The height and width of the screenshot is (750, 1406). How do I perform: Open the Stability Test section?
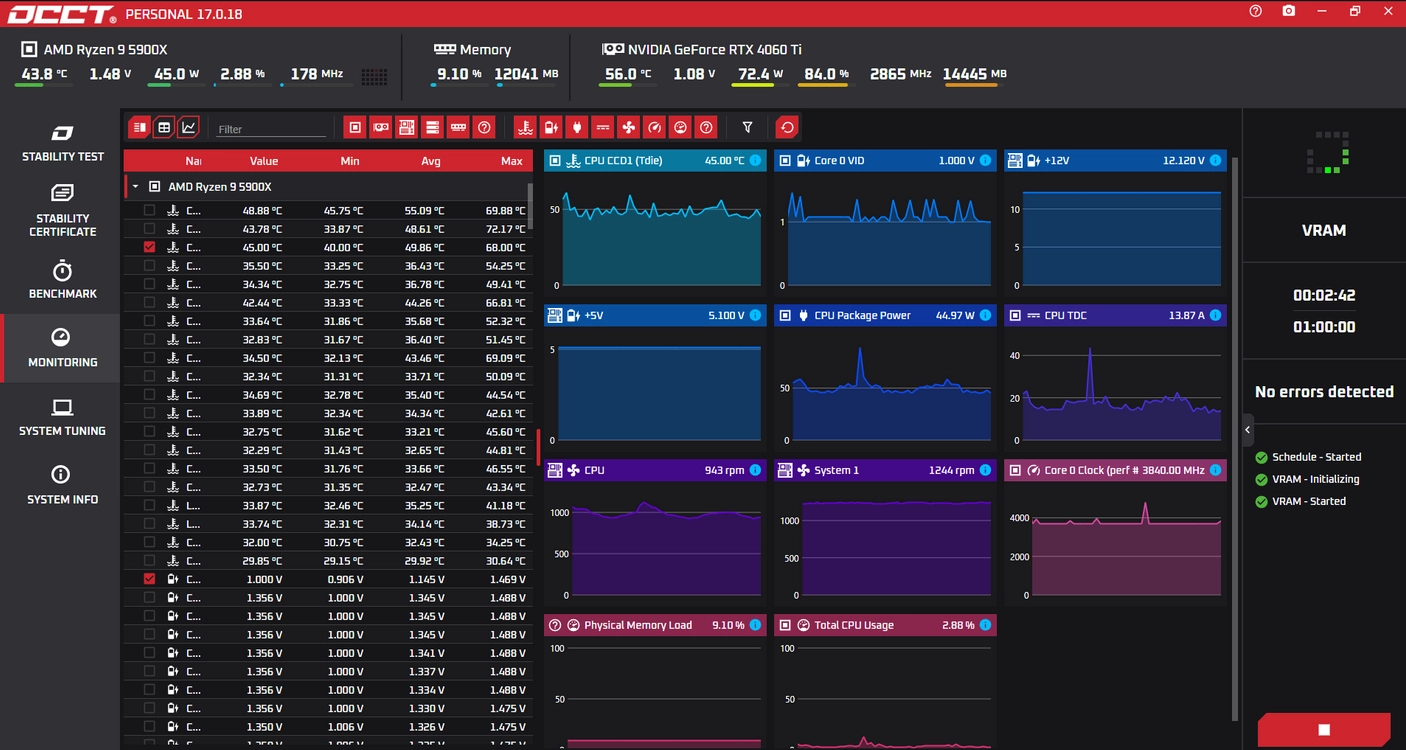tap(62, 143)
